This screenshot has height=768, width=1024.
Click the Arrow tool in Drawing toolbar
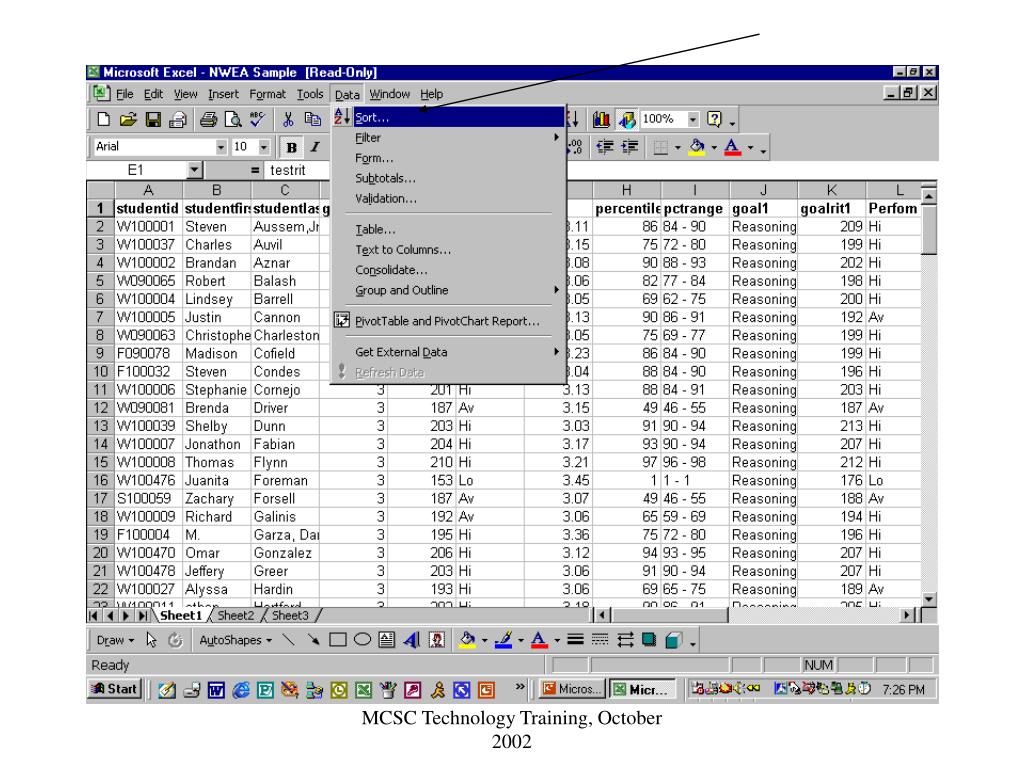[313, 640]
